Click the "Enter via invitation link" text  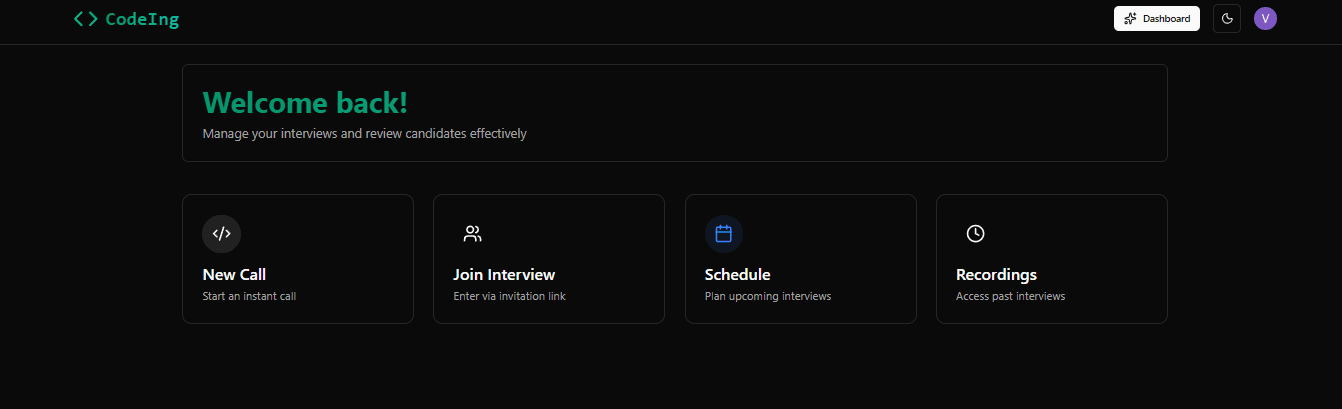509,296
